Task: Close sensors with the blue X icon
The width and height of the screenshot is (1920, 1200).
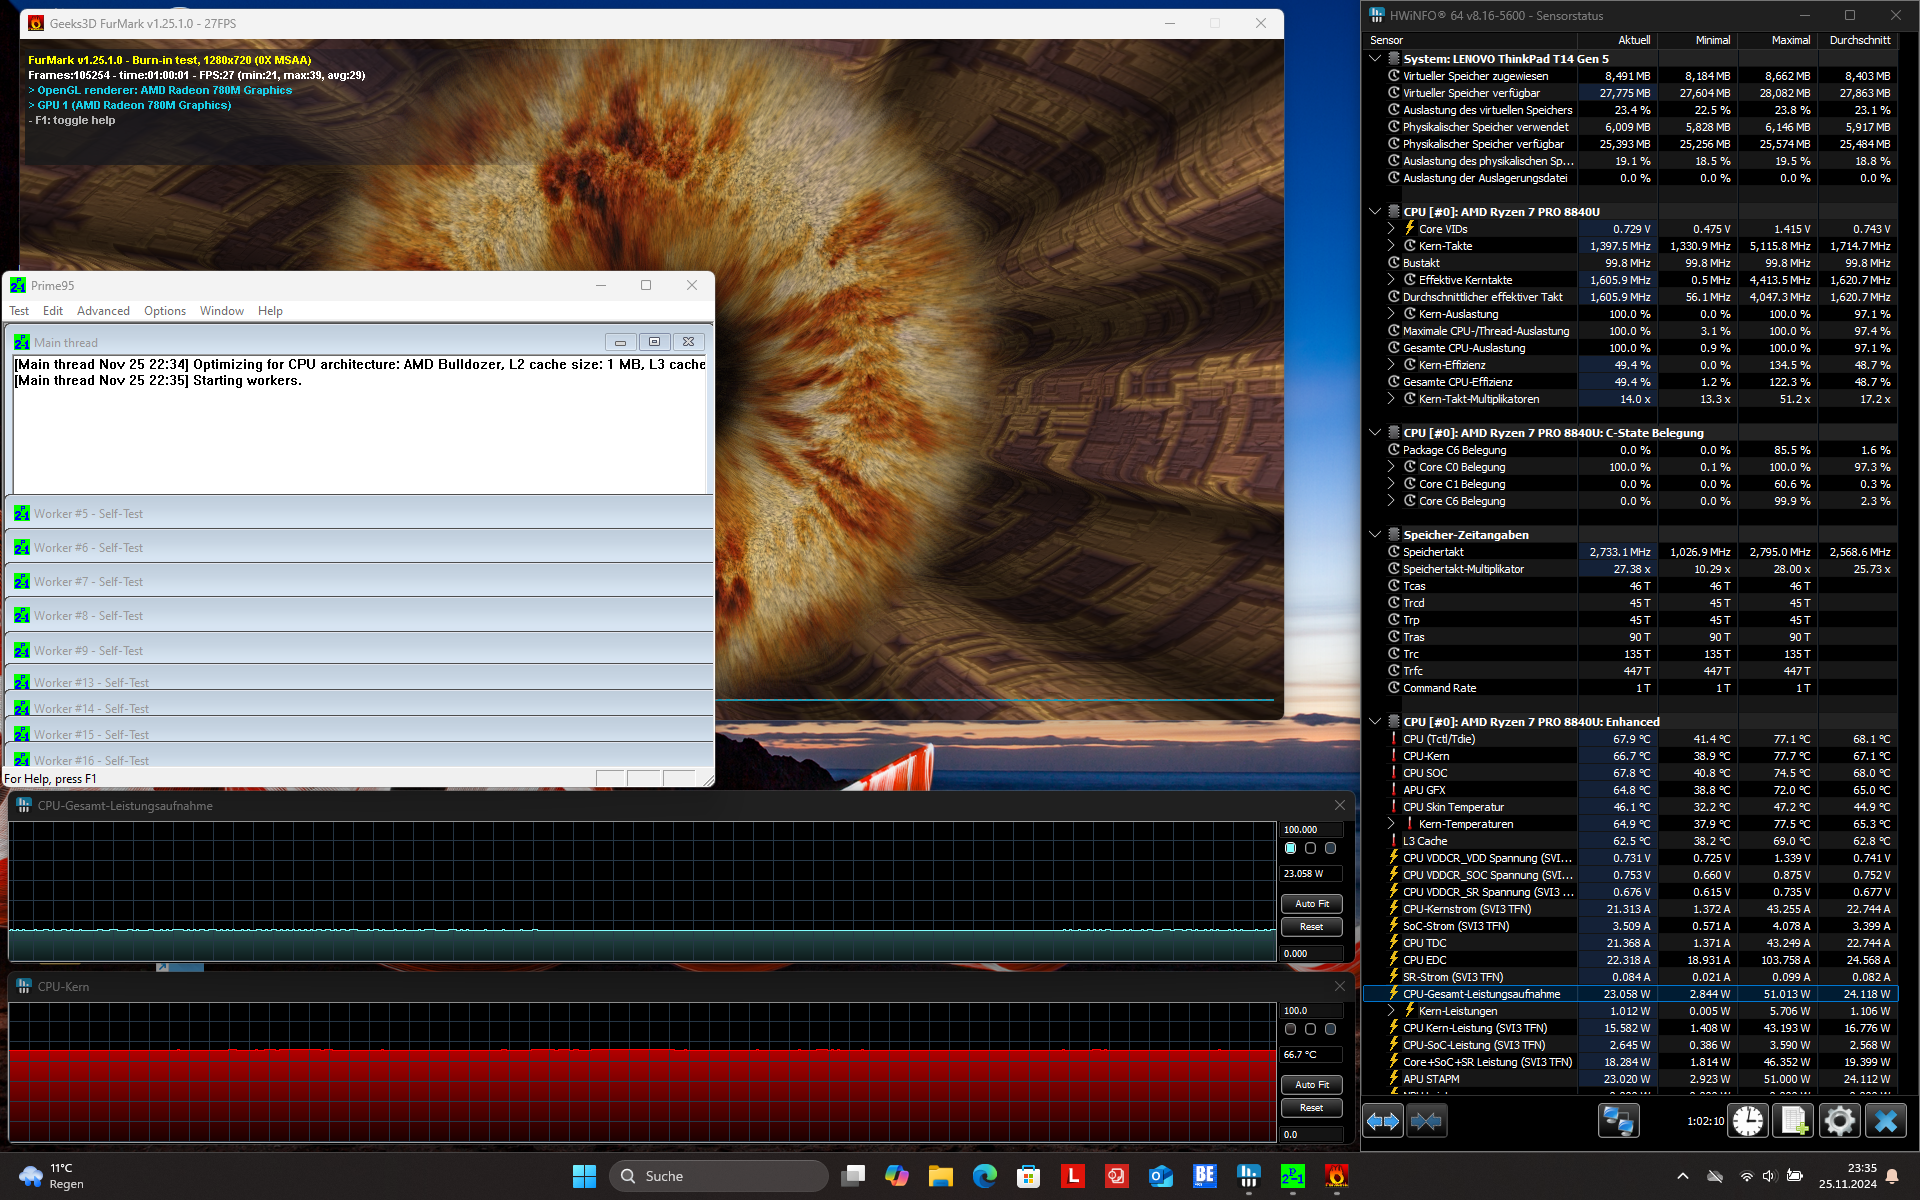Action: [1885, 1121]
